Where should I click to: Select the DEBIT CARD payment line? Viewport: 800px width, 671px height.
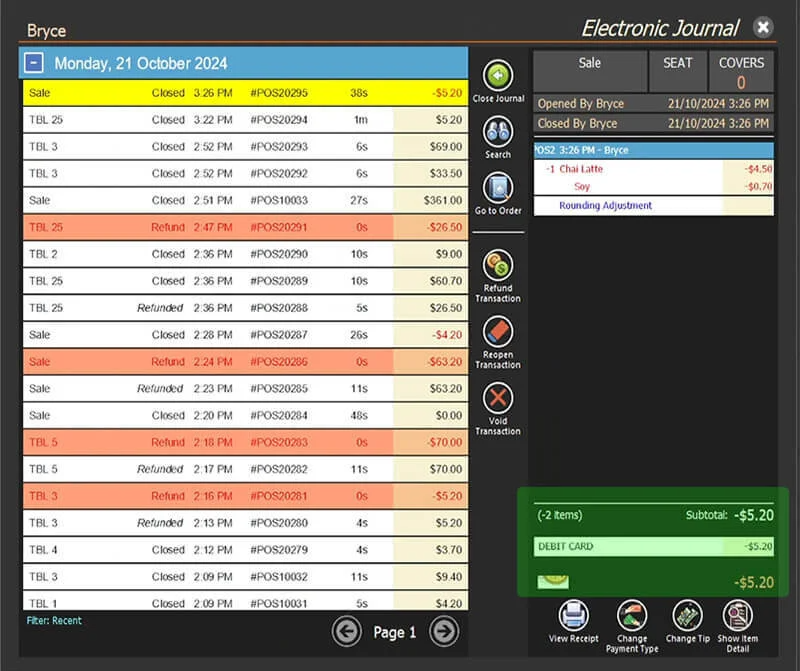654,546
